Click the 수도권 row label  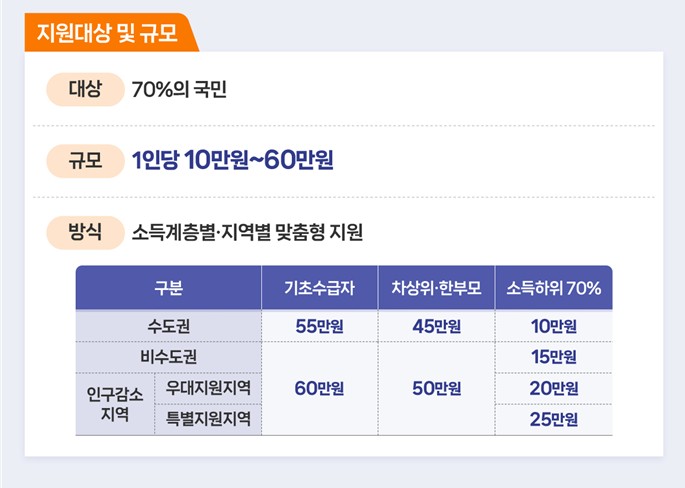tap(168, 326)
